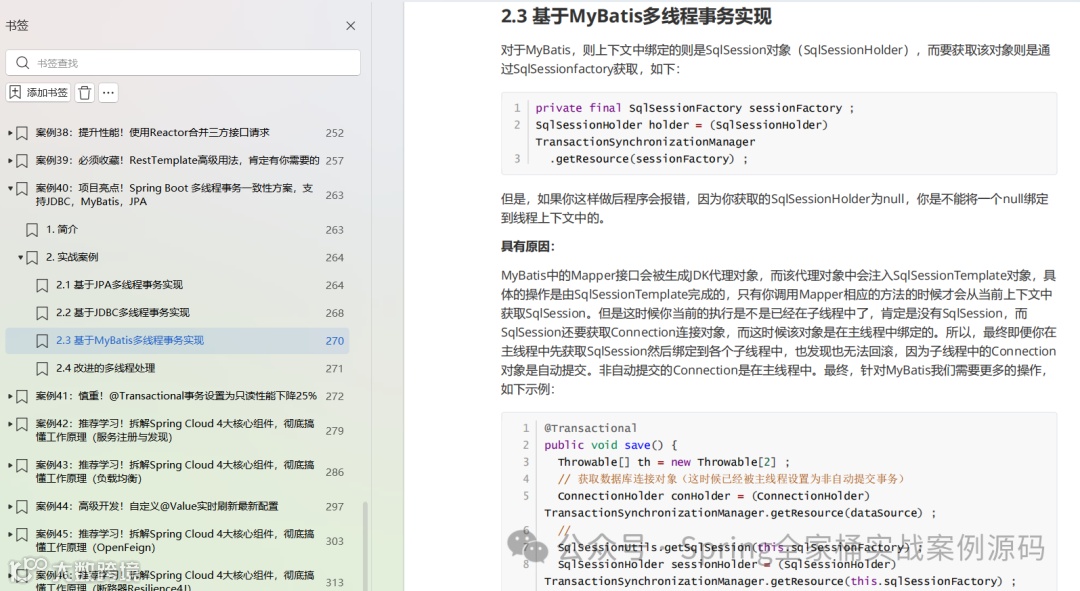Screen dimensions: 1080x591
Task: Open the more options ellipsis button
Action: click(x=108, y=92)
